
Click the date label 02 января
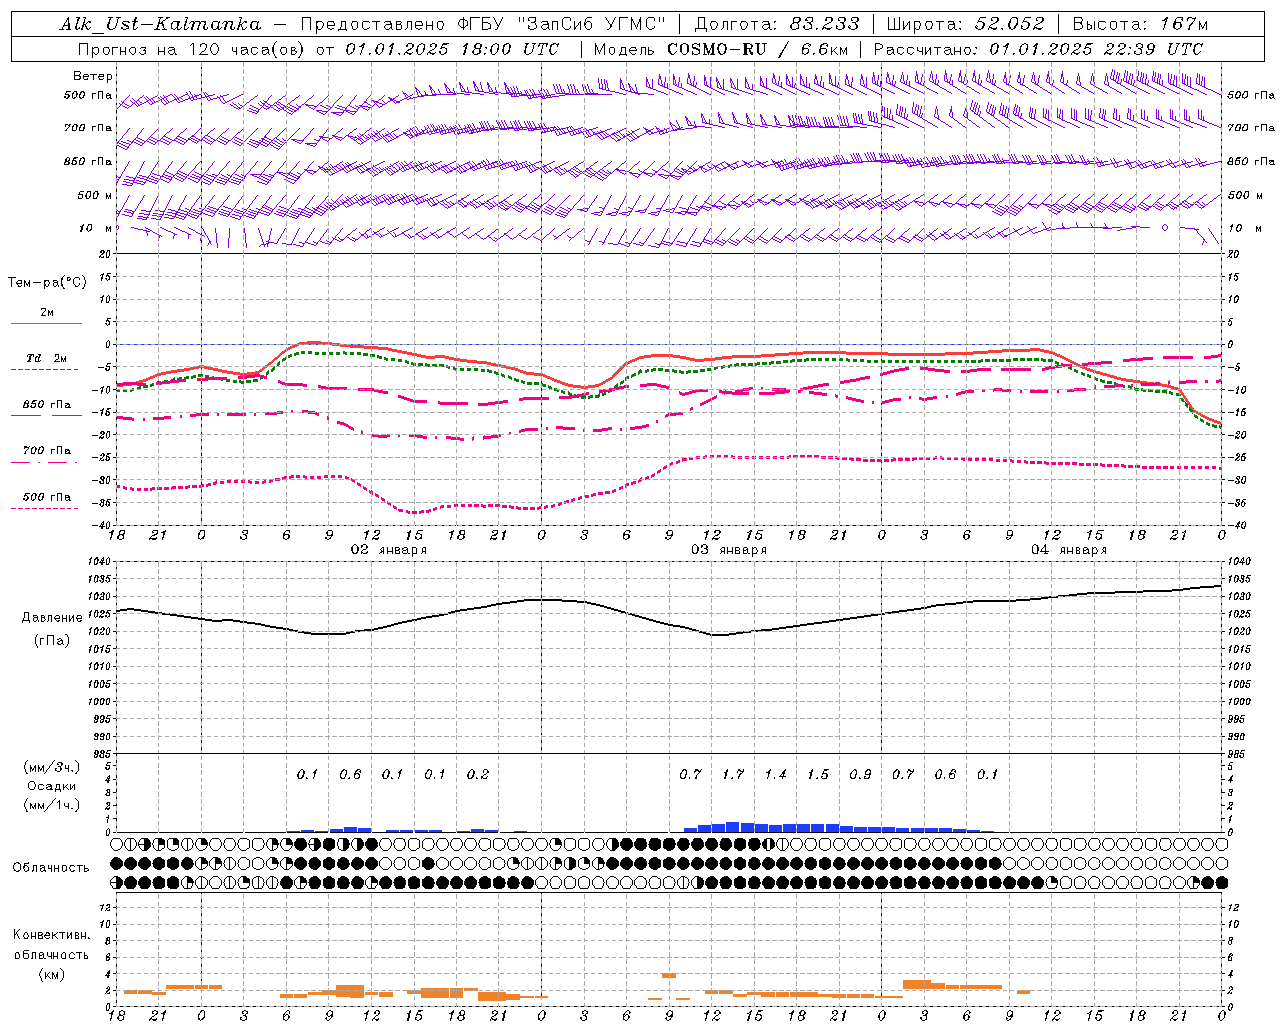pos(388,550)
